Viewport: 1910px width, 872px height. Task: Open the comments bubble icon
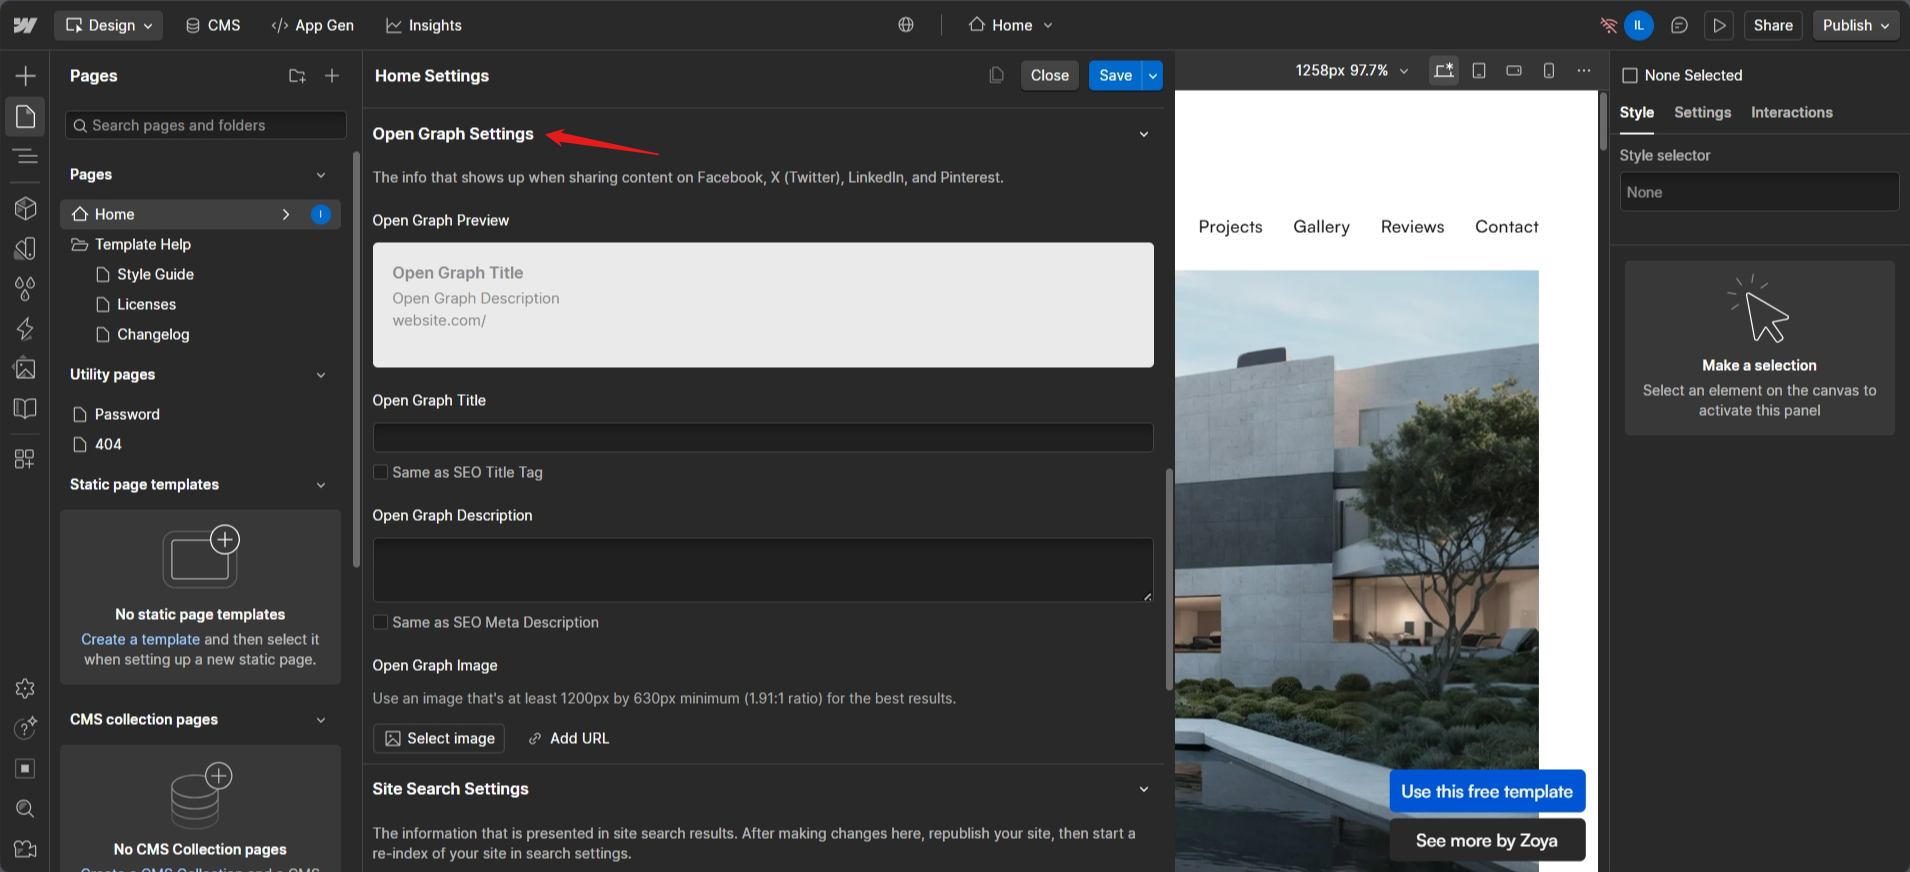[x=1679, y=25]
